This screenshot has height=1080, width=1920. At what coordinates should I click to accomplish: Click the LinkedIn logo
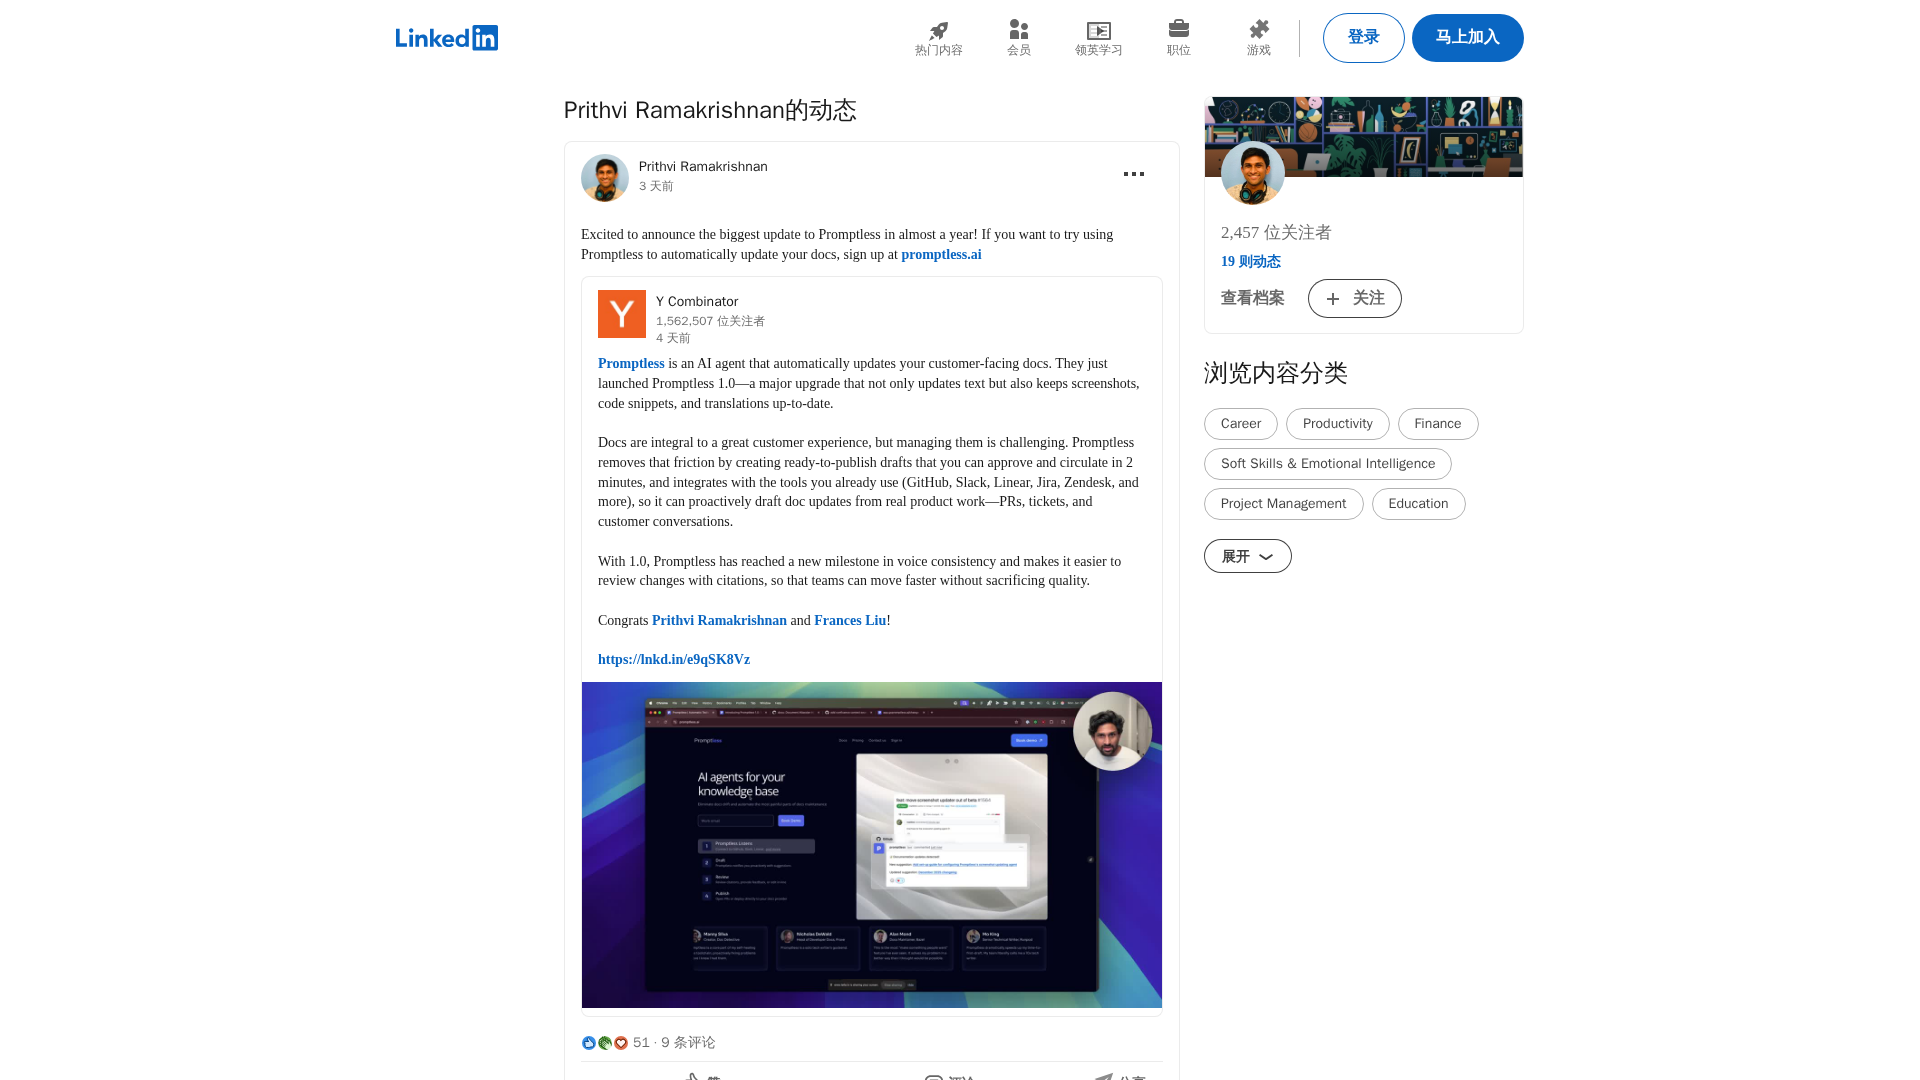[446, 38]
